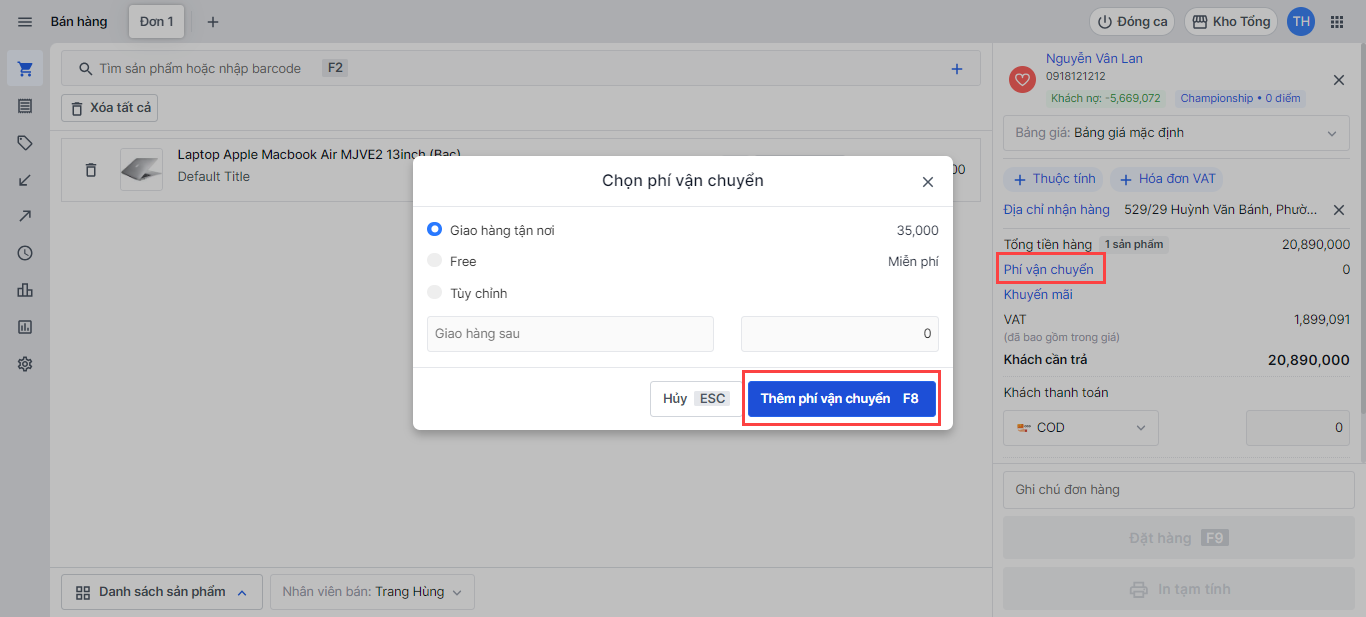Open the history clock sidebar icon

25,253
